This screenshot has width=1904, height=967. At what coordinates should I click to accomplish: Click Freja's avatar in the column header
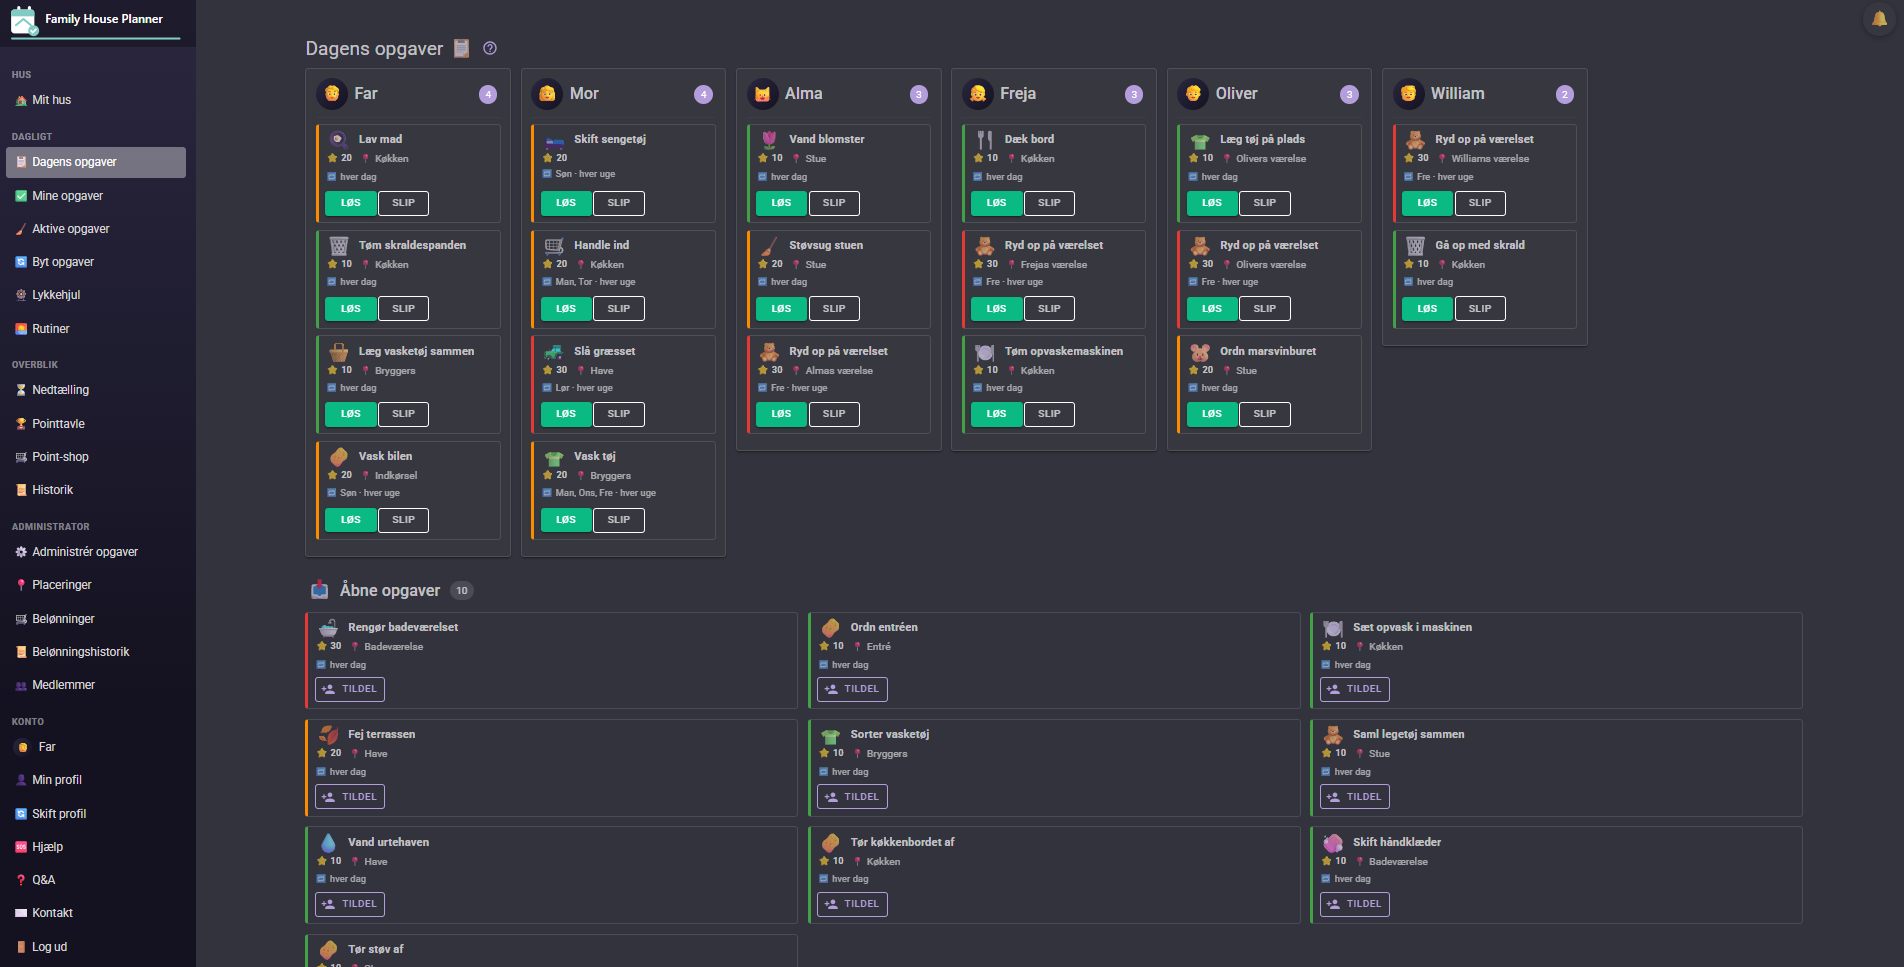point(978,94)
